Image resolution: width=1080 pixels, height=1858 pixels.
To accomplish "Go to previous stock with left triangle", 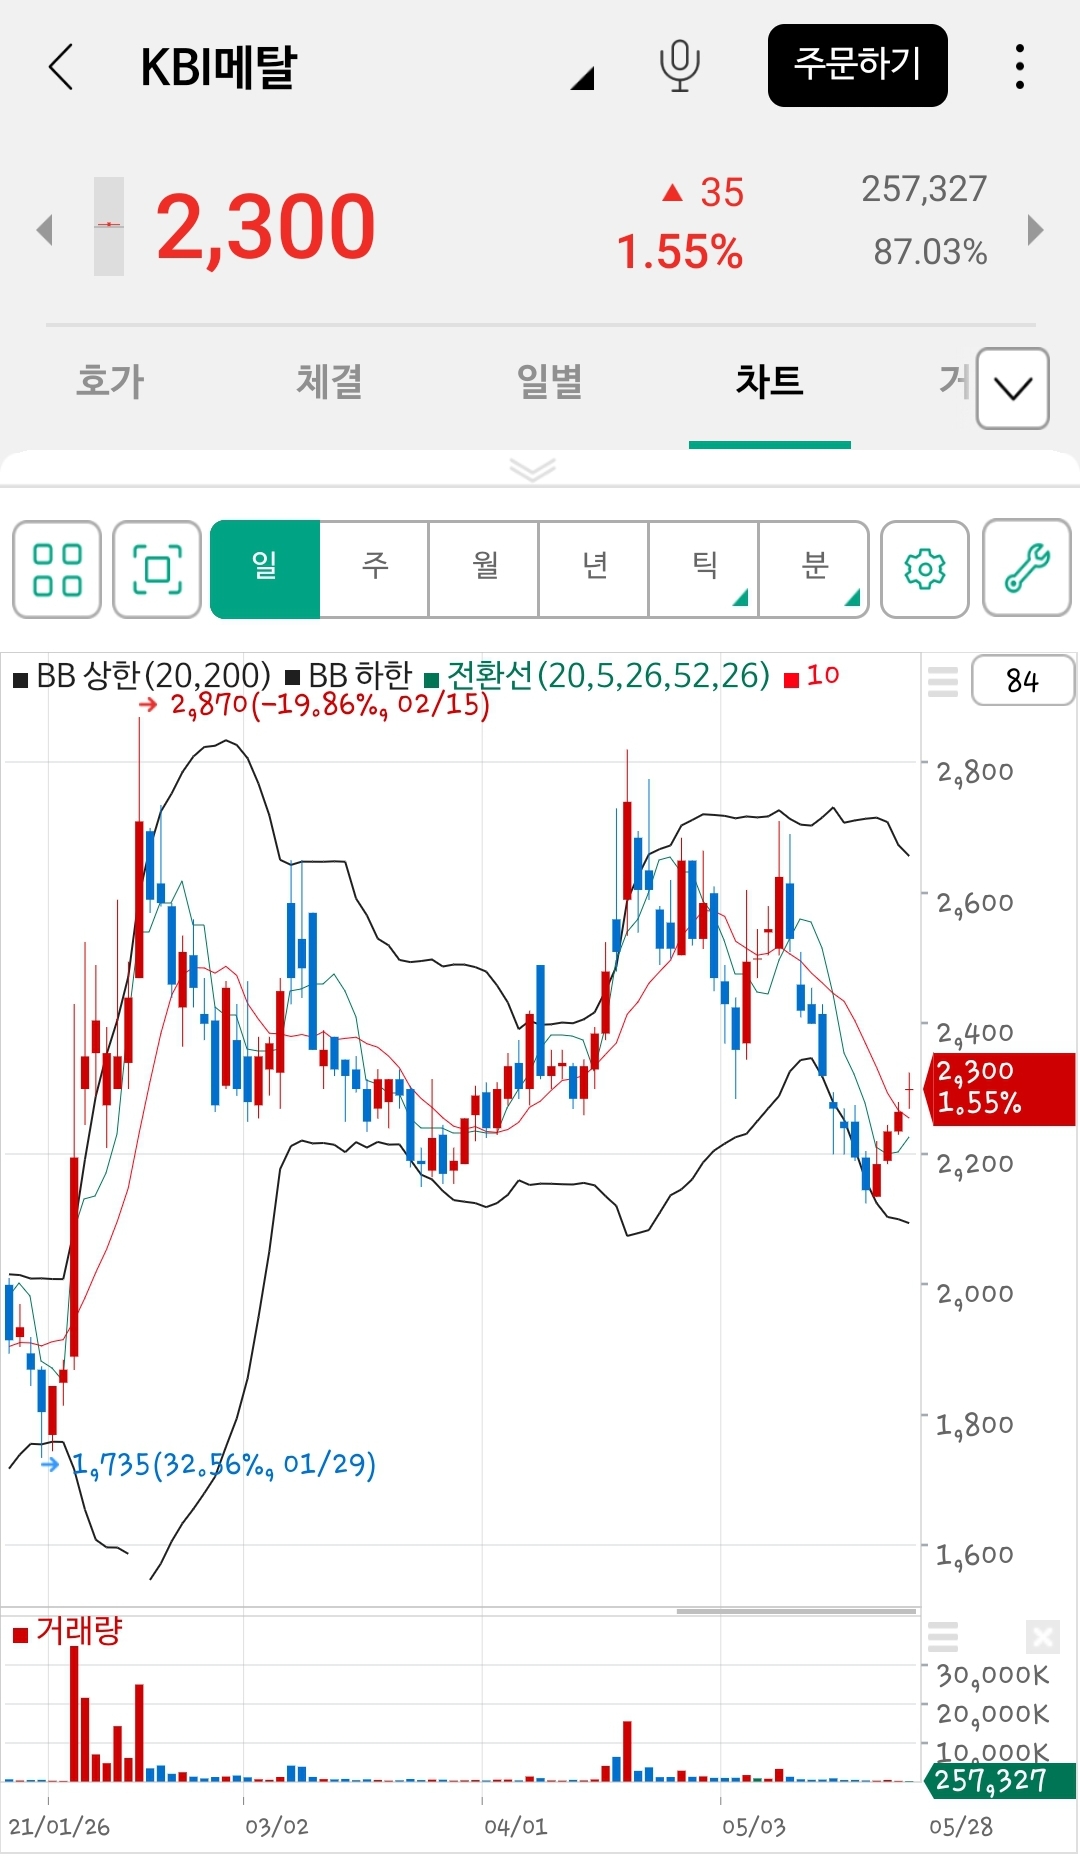I will pyautogui.click(x=44, y=229).
